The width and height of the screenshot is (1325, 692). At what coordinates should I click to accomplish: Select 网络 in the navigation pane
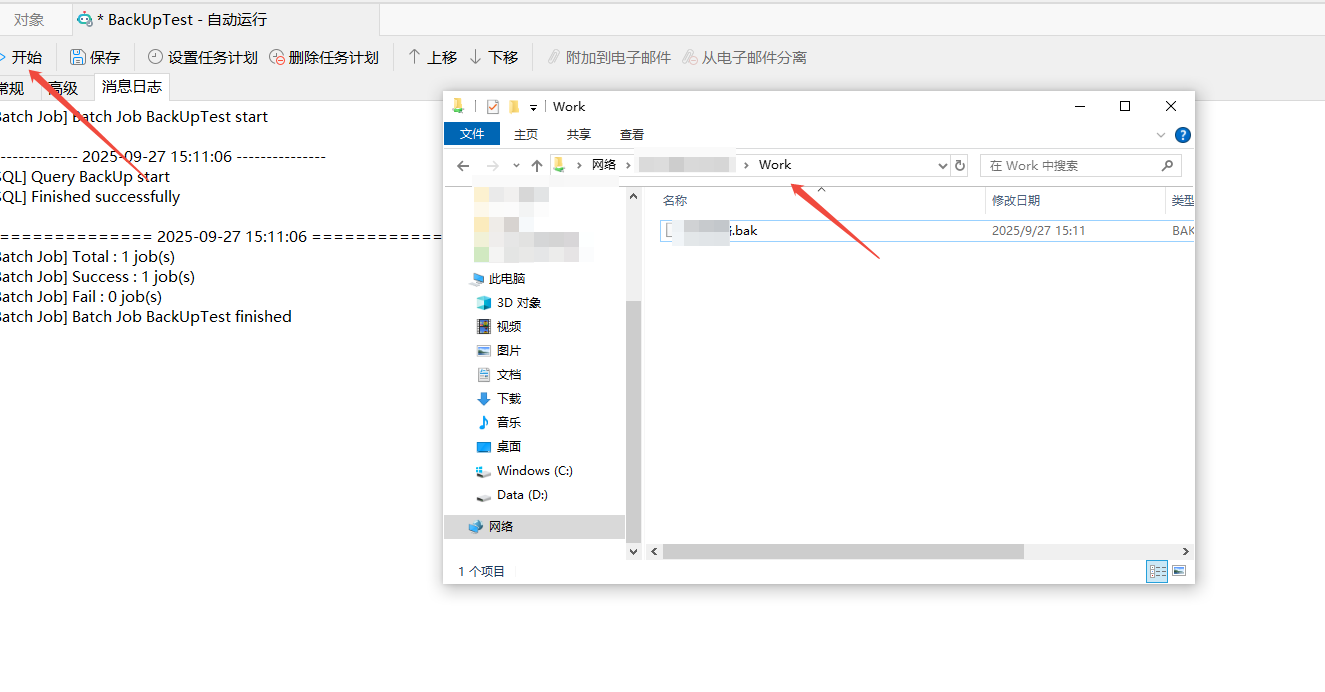[x=534, y=527]
